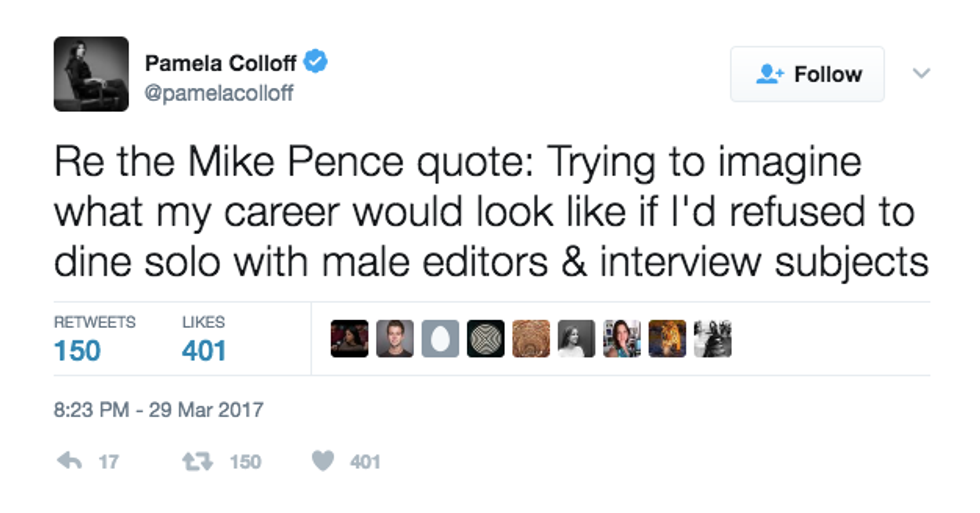Click the reply arrow icon
The image size is (980, 513).
[68, 461]
